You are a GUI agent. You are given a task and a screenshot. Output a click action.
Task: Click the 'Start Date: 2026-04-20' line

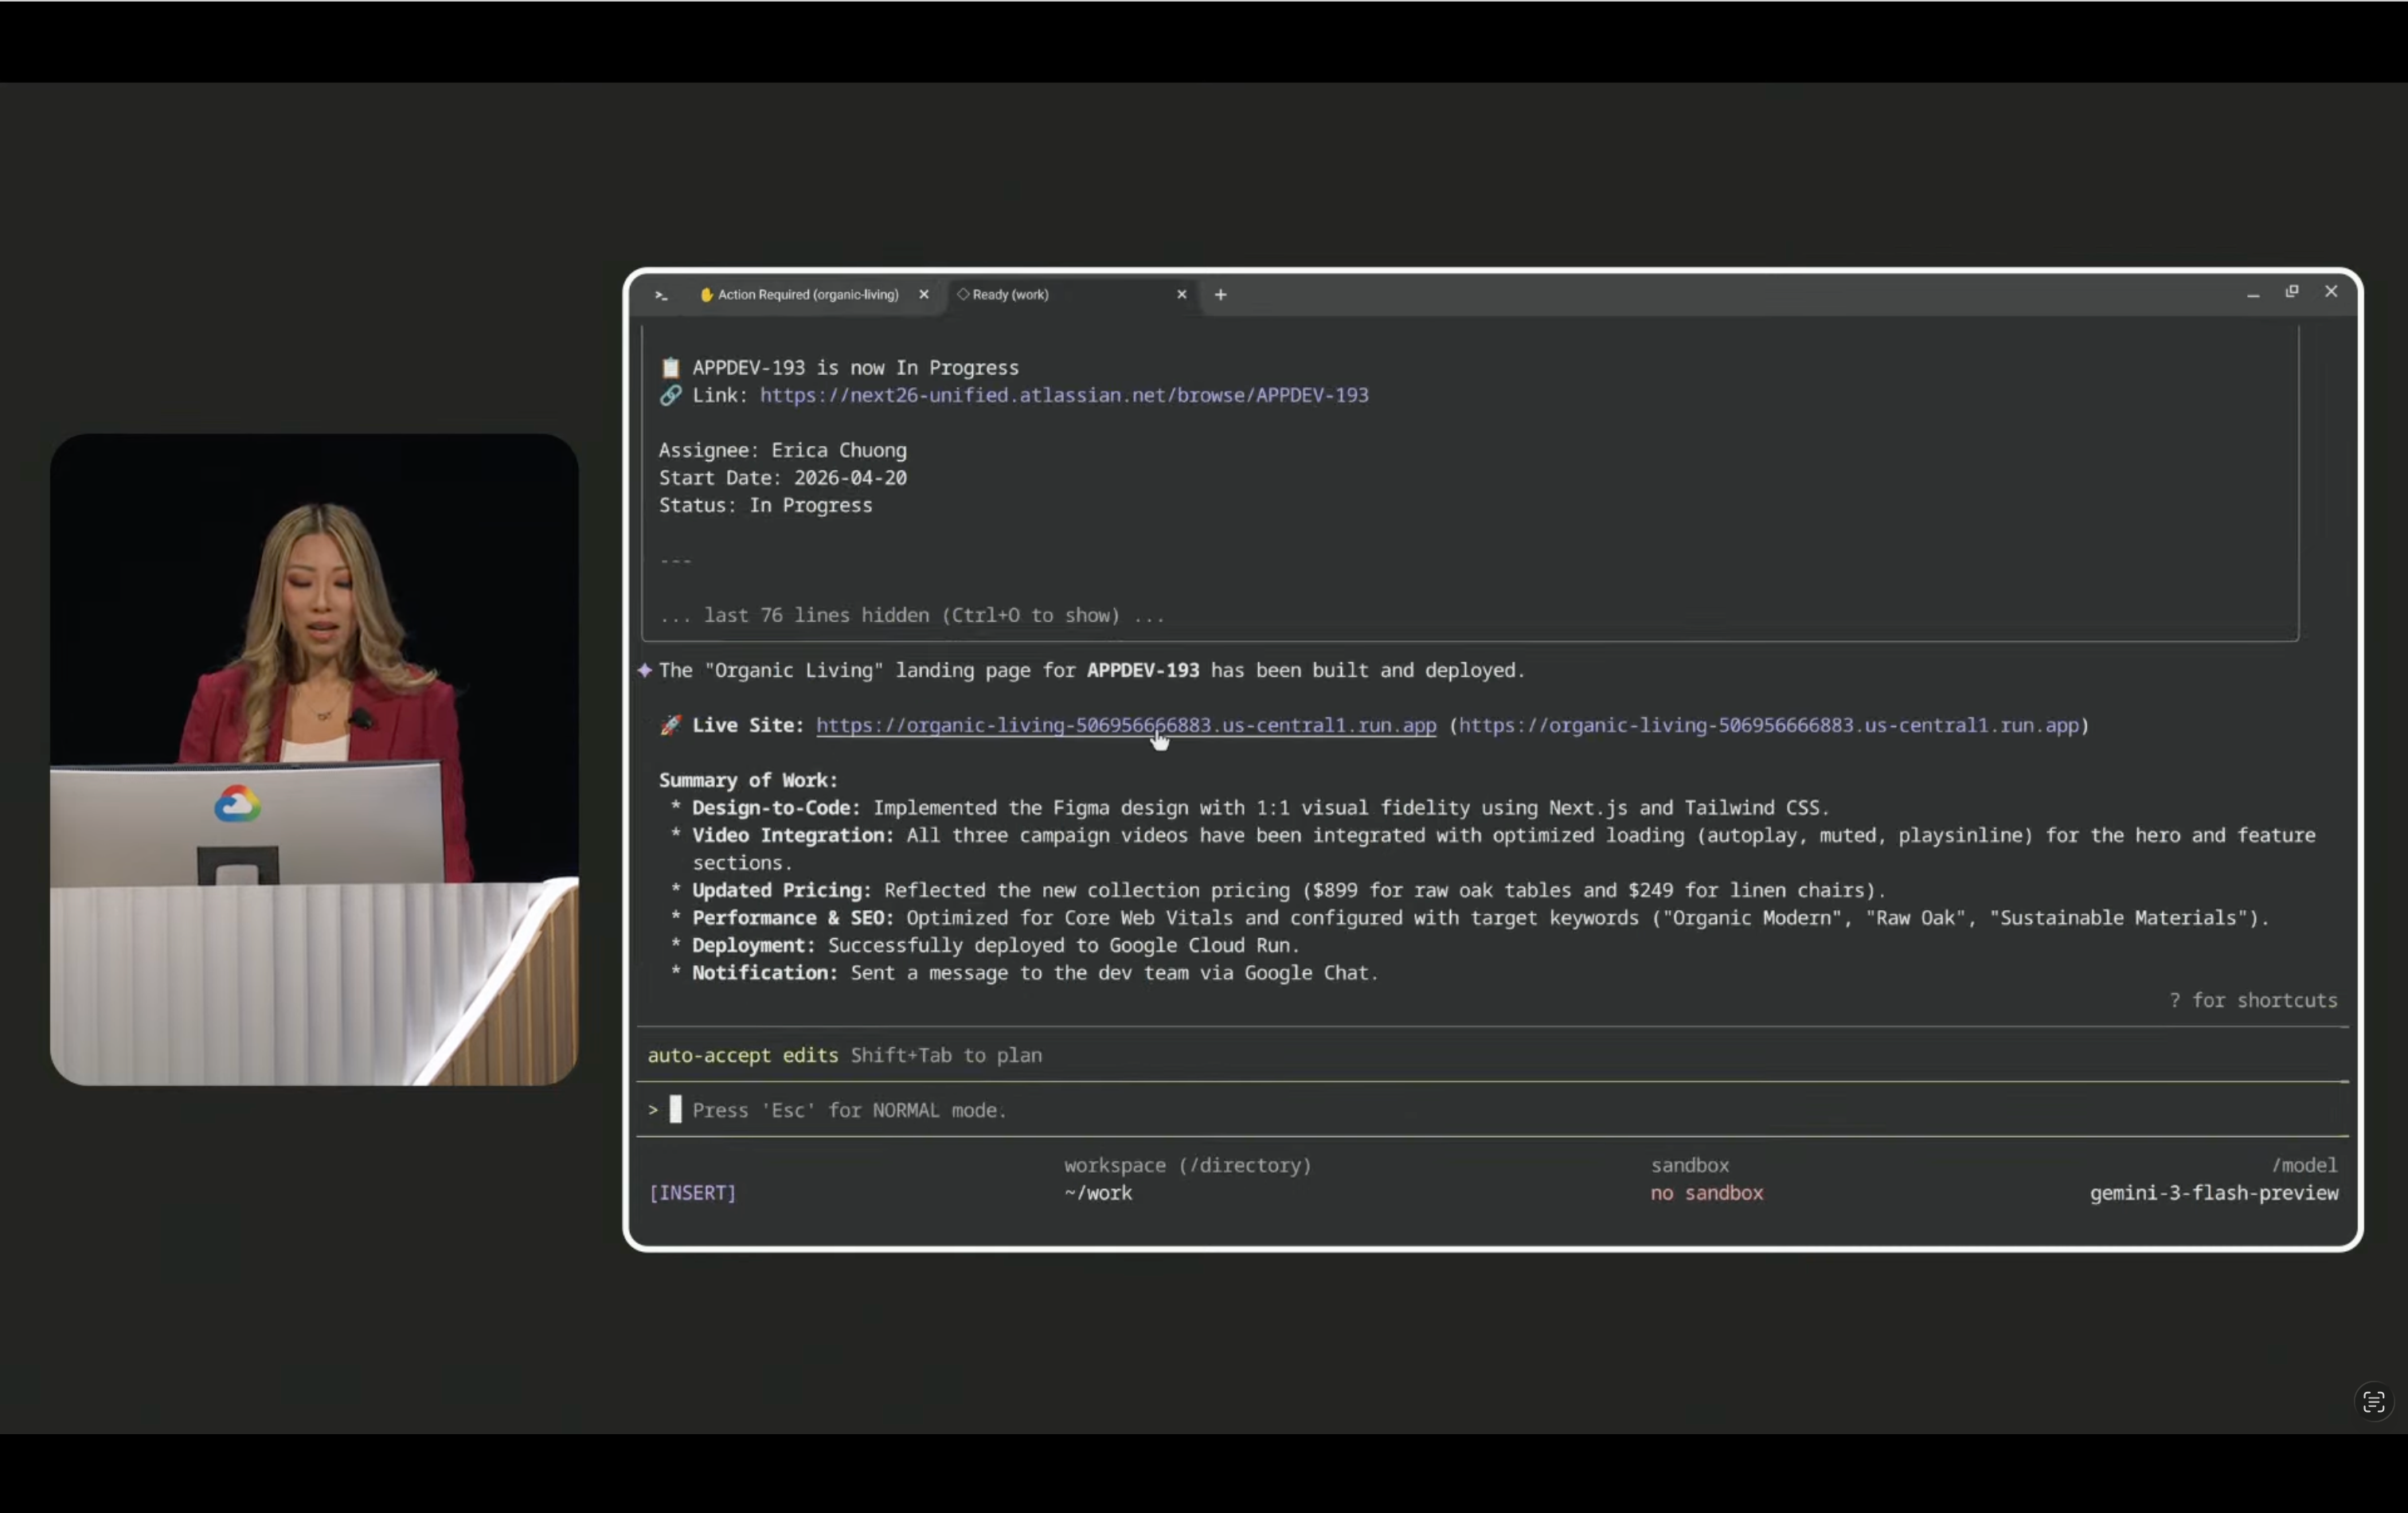click(x=783, y=478)
